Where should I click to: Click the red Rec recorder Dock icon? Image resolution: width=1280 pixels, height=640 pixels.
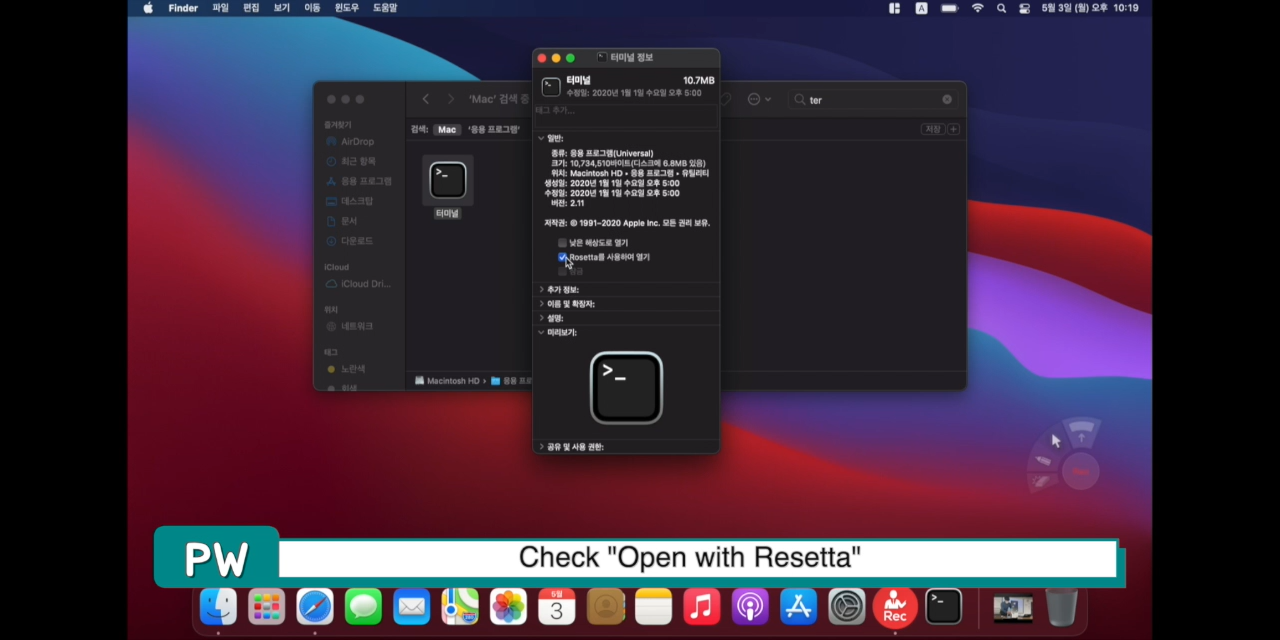tap(895, 606)
